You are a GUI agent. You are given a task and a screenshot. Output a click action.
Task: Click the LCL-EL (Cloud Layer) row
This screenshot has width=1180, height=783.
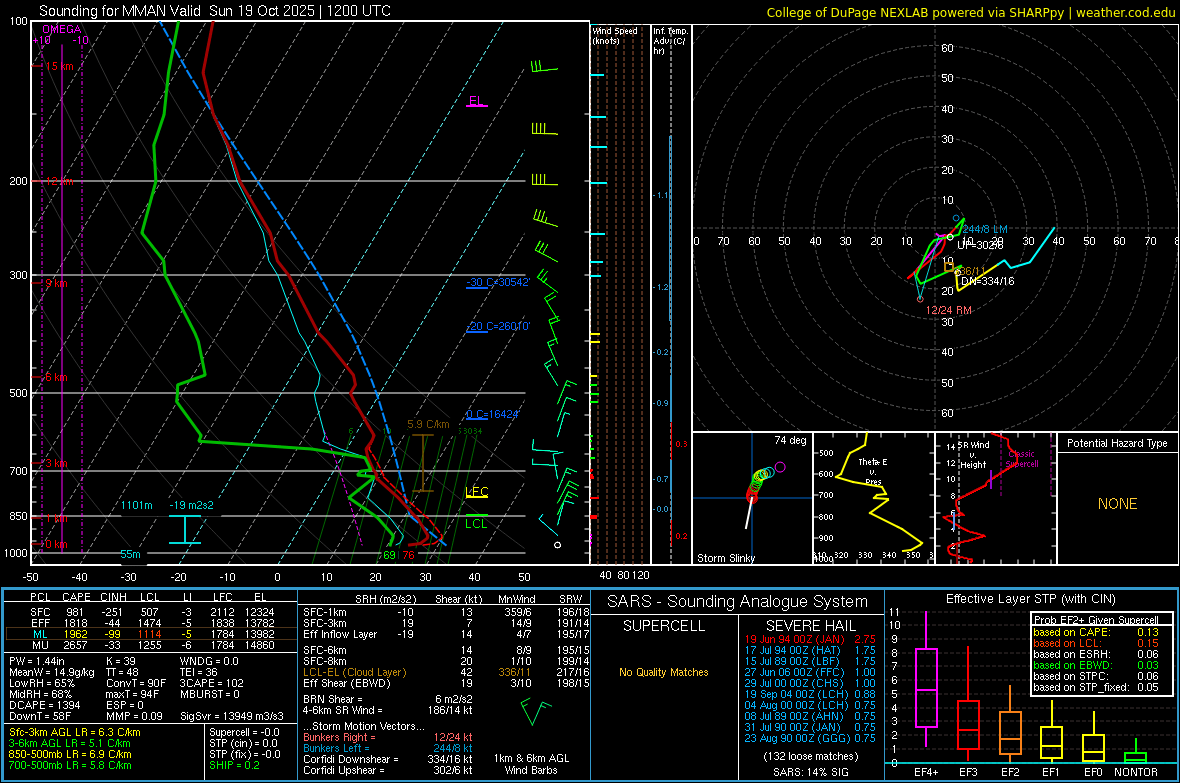(x=446, y=672)
